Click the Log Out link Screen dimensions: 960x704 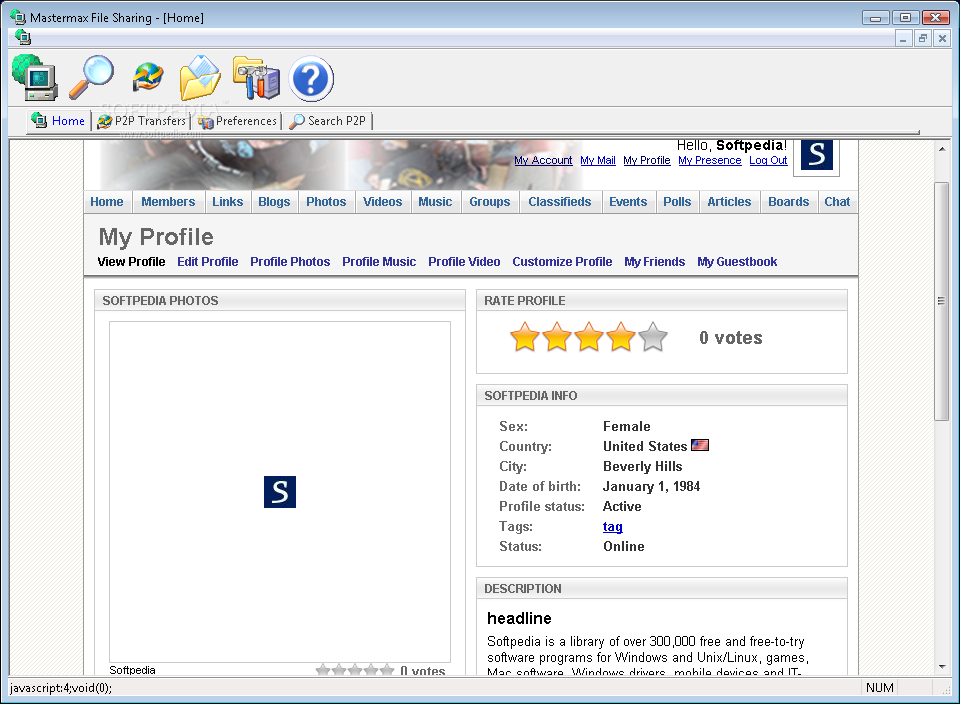coord(768,160)
